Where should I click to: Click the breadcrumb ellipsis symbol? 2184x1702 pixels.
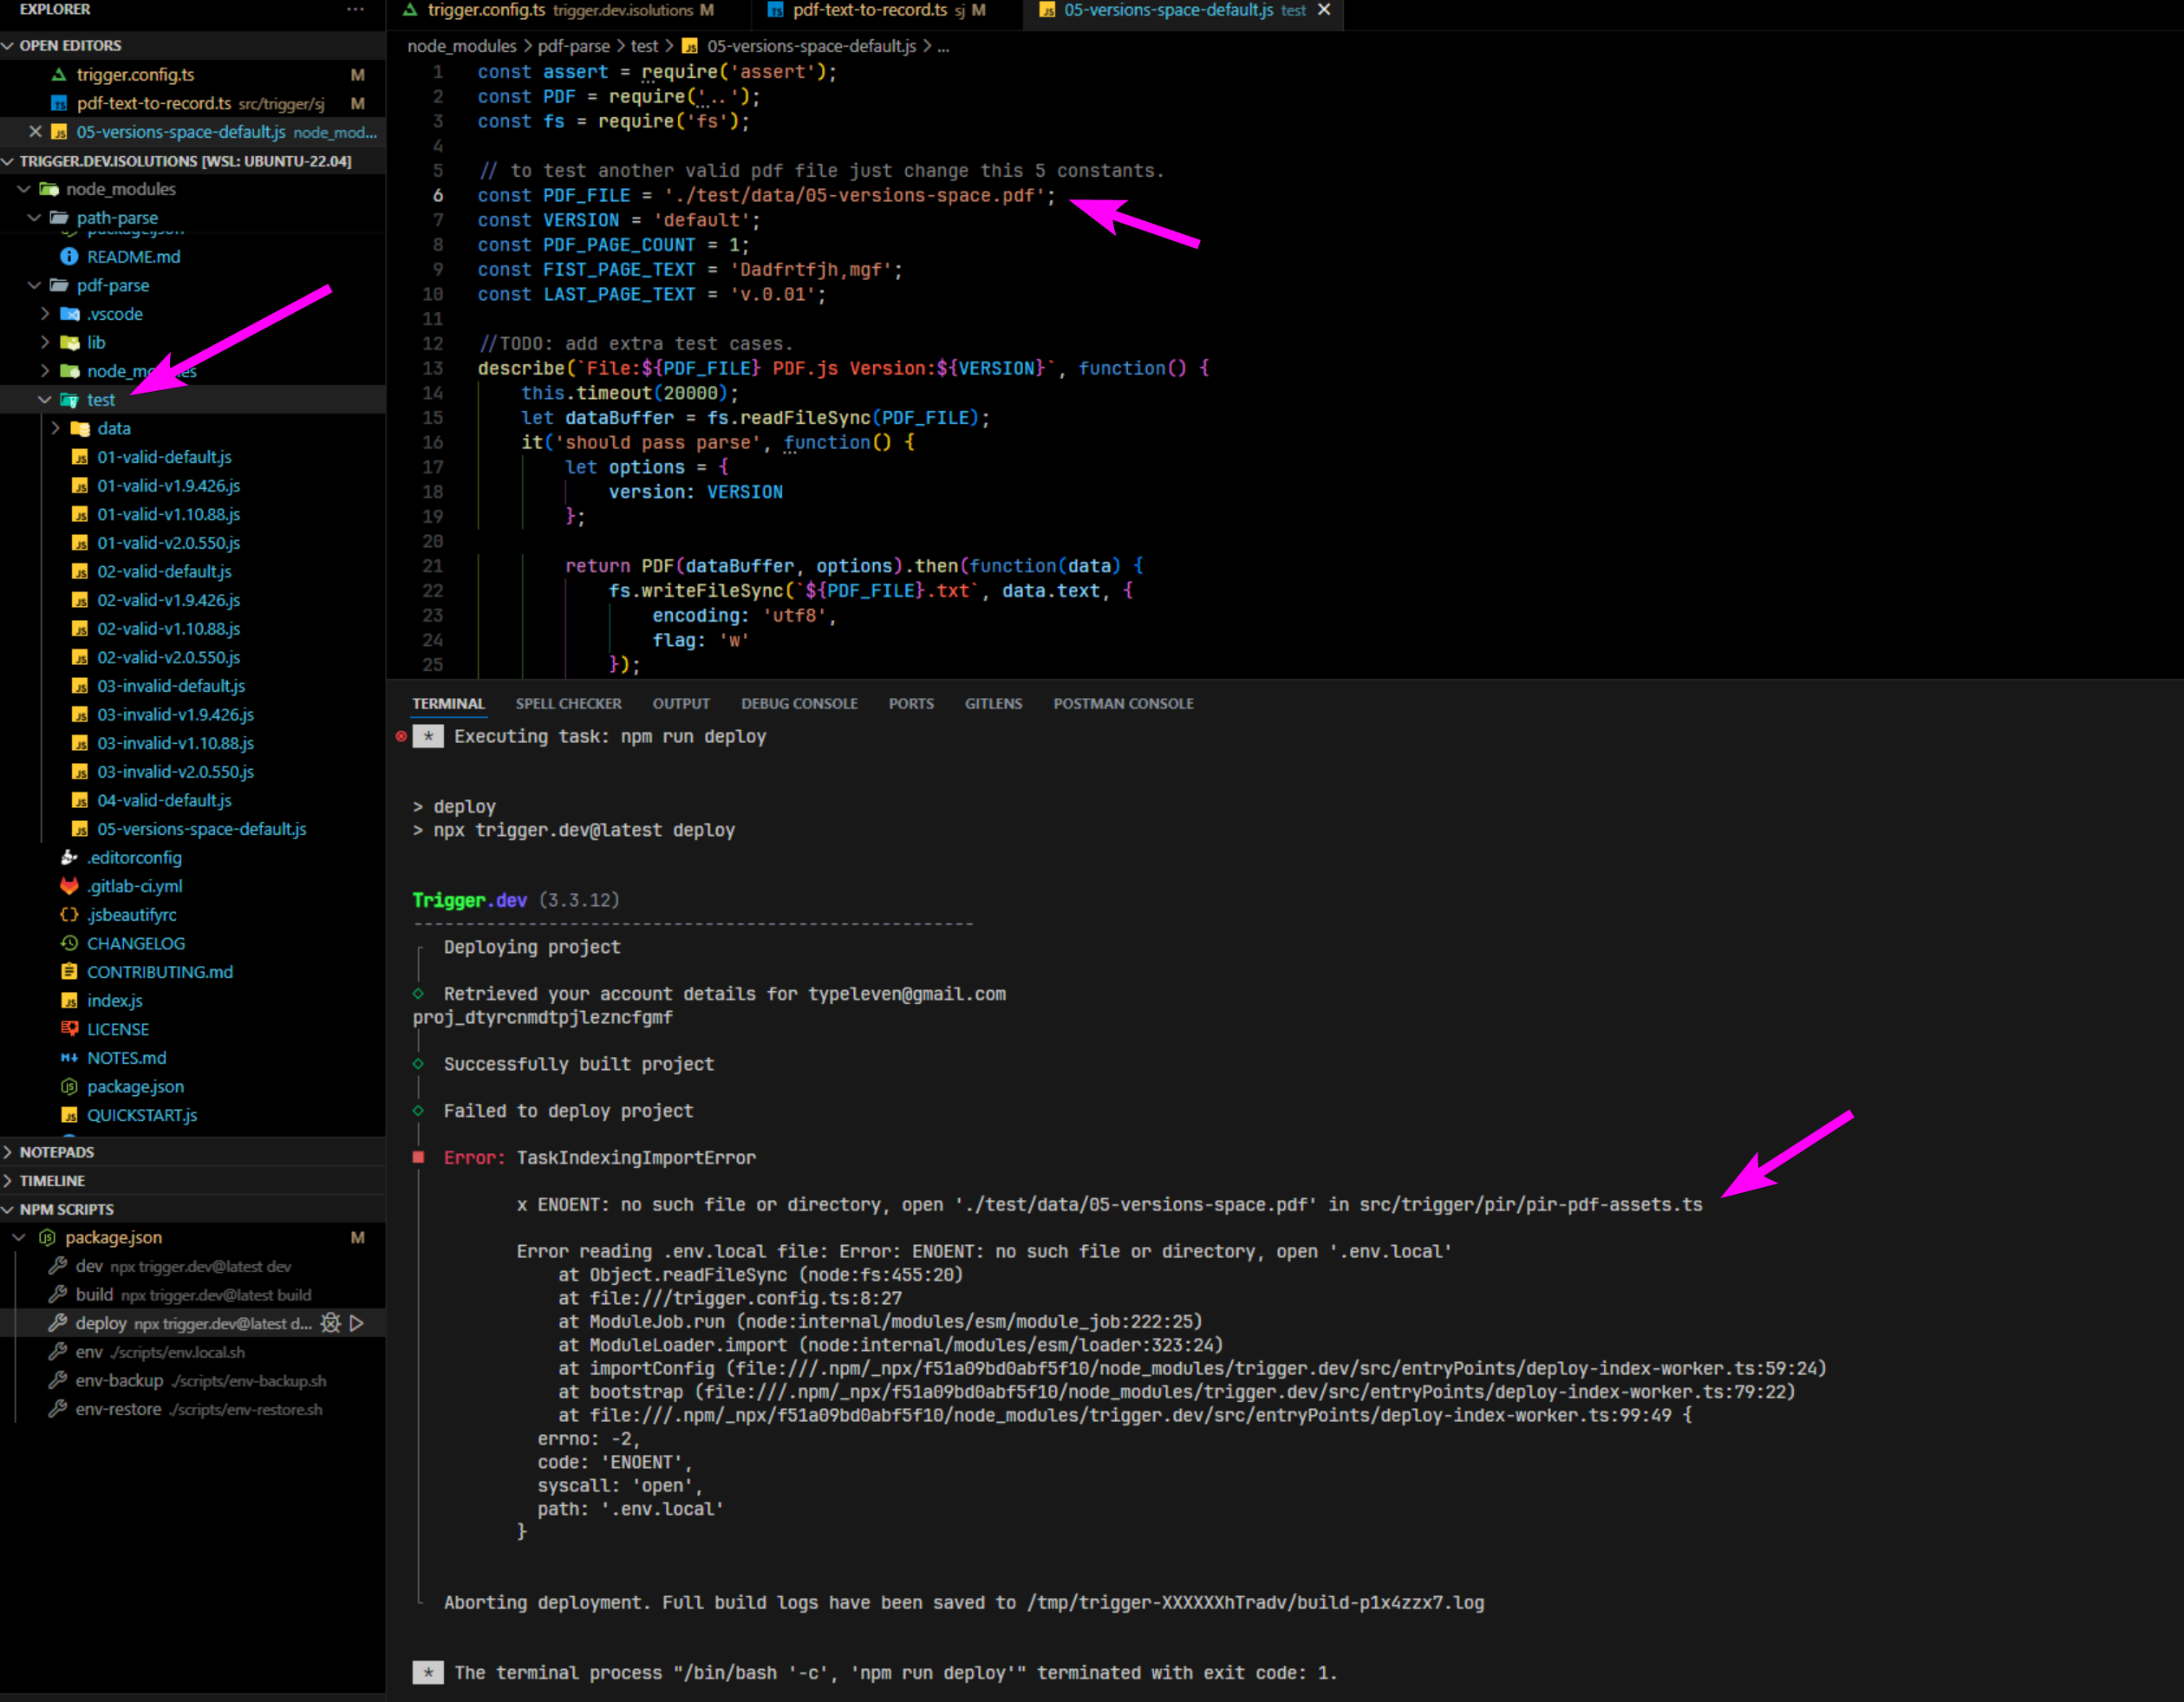[943, 46]
